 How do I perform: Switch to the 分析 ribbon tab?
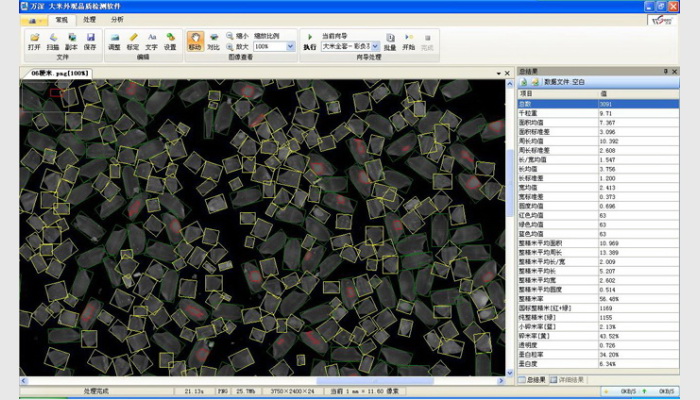click(118, 19)
